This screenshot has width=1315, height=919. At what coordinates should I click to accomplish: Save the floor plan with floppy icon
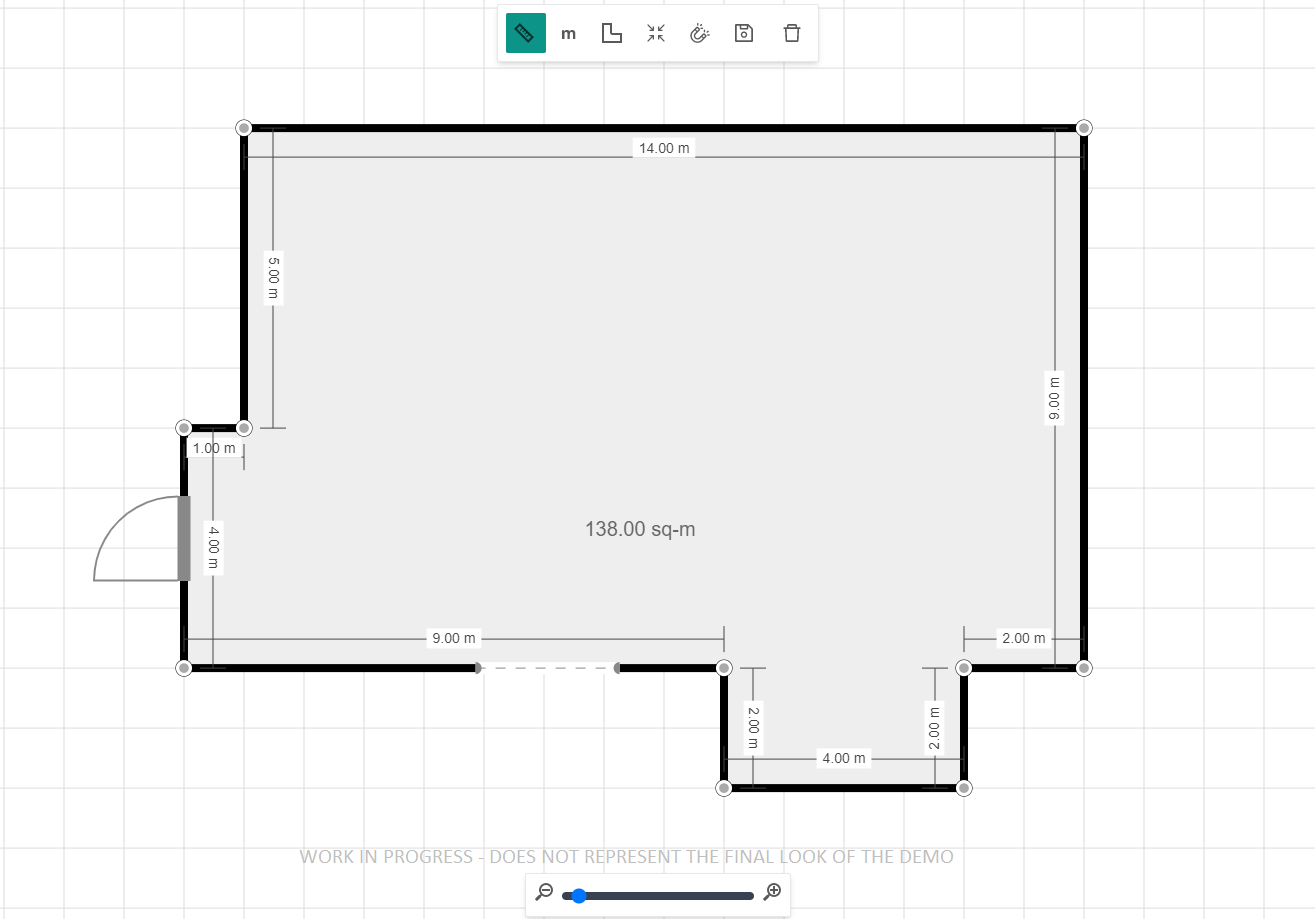744,33
